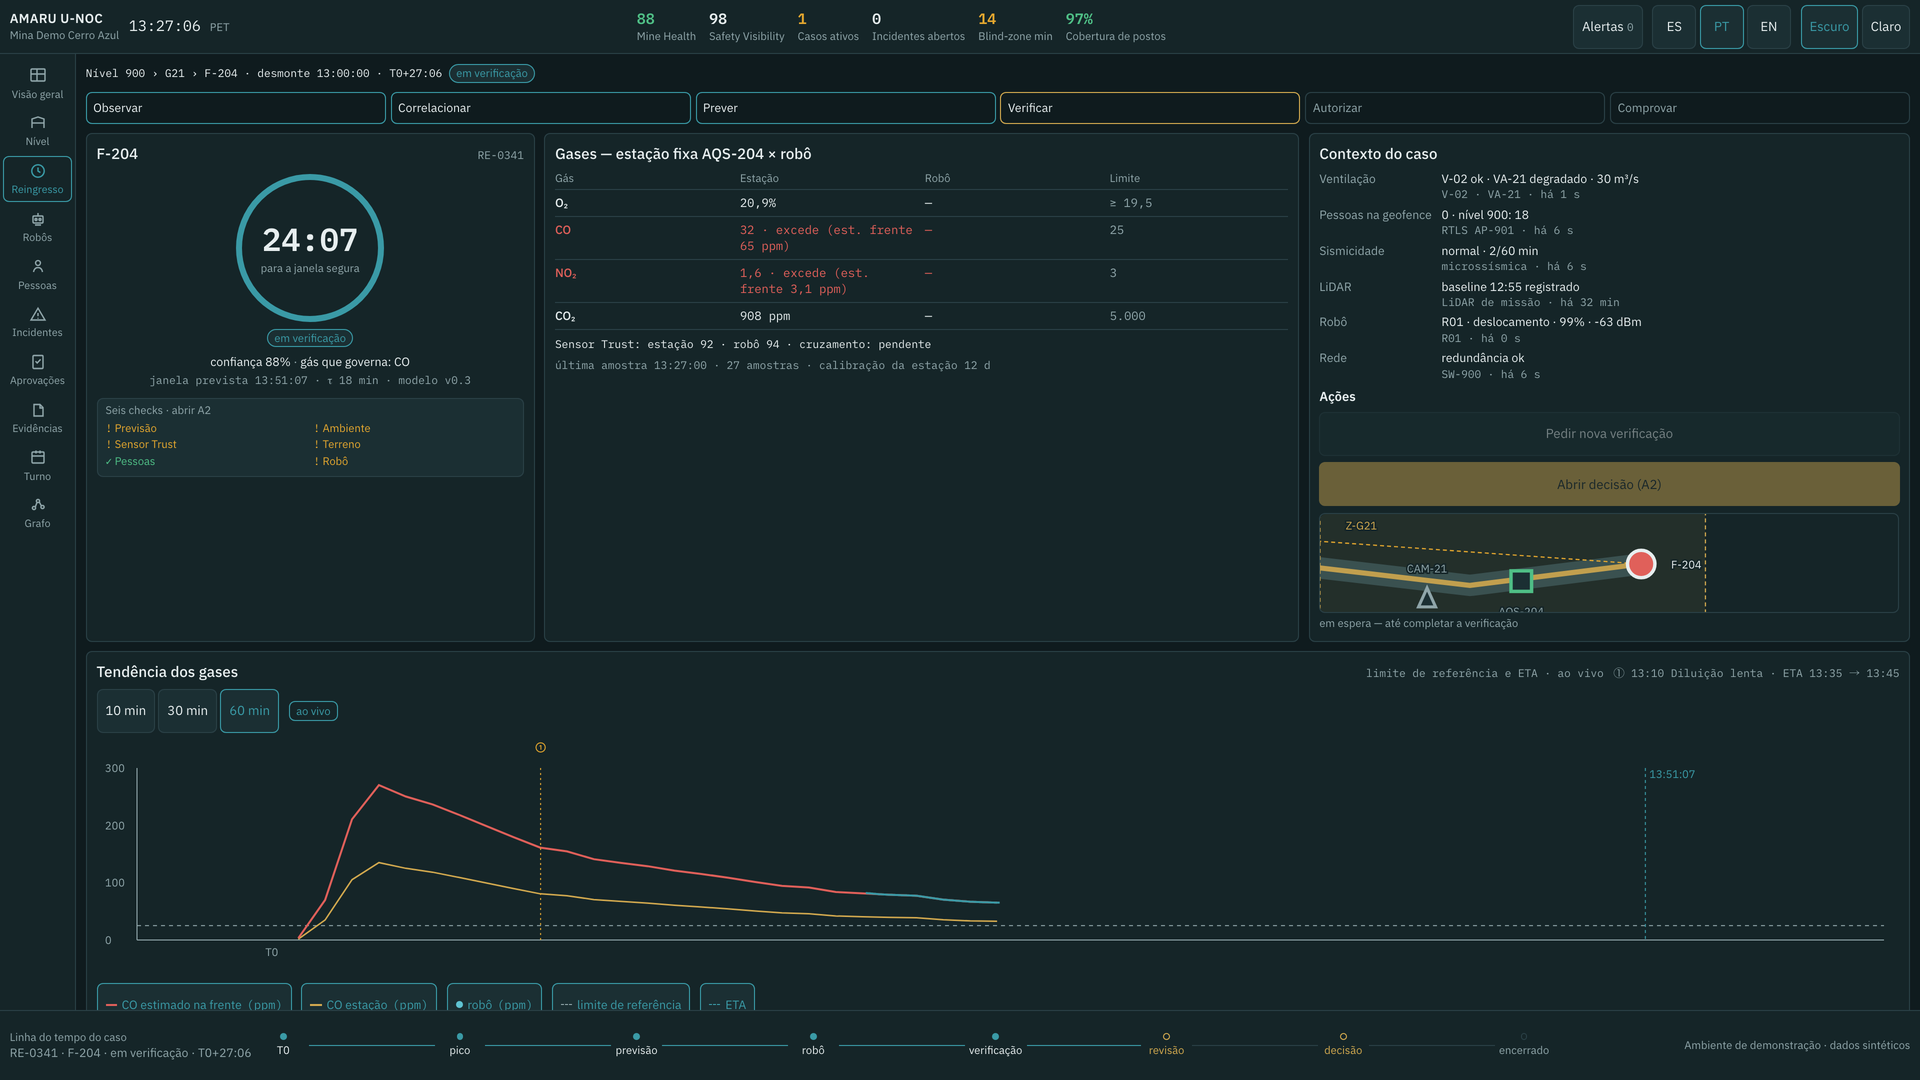Image resolution: width=1920 pixels, height=1080 pixels.
Task: Go to the Correlacionar step
Action: click(540, 108)
